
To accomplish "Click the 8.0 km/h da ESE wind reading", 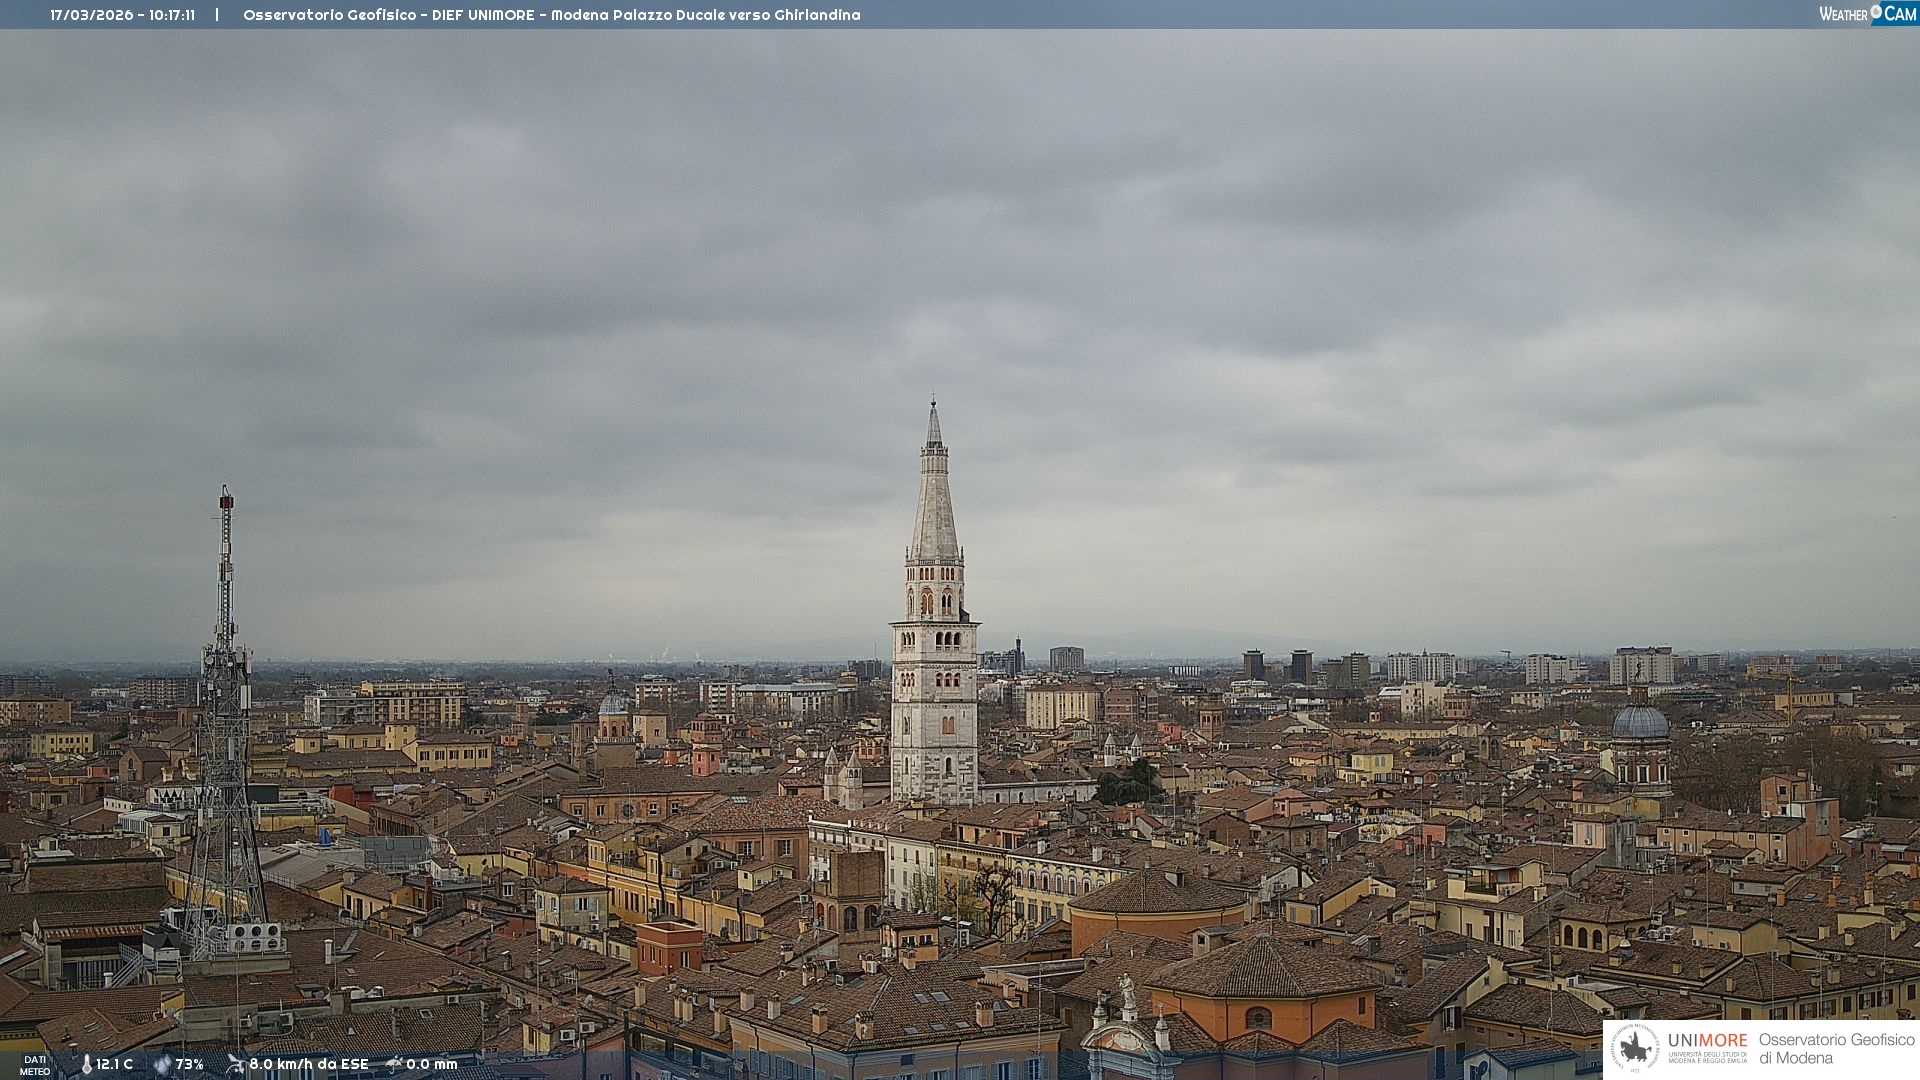I will (x=308, y=1065).
